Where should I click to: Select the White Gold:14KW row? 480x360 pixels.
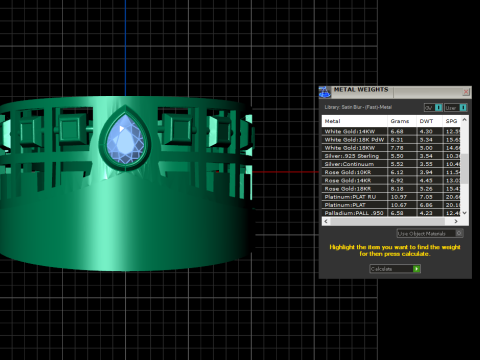coord(391,131)
